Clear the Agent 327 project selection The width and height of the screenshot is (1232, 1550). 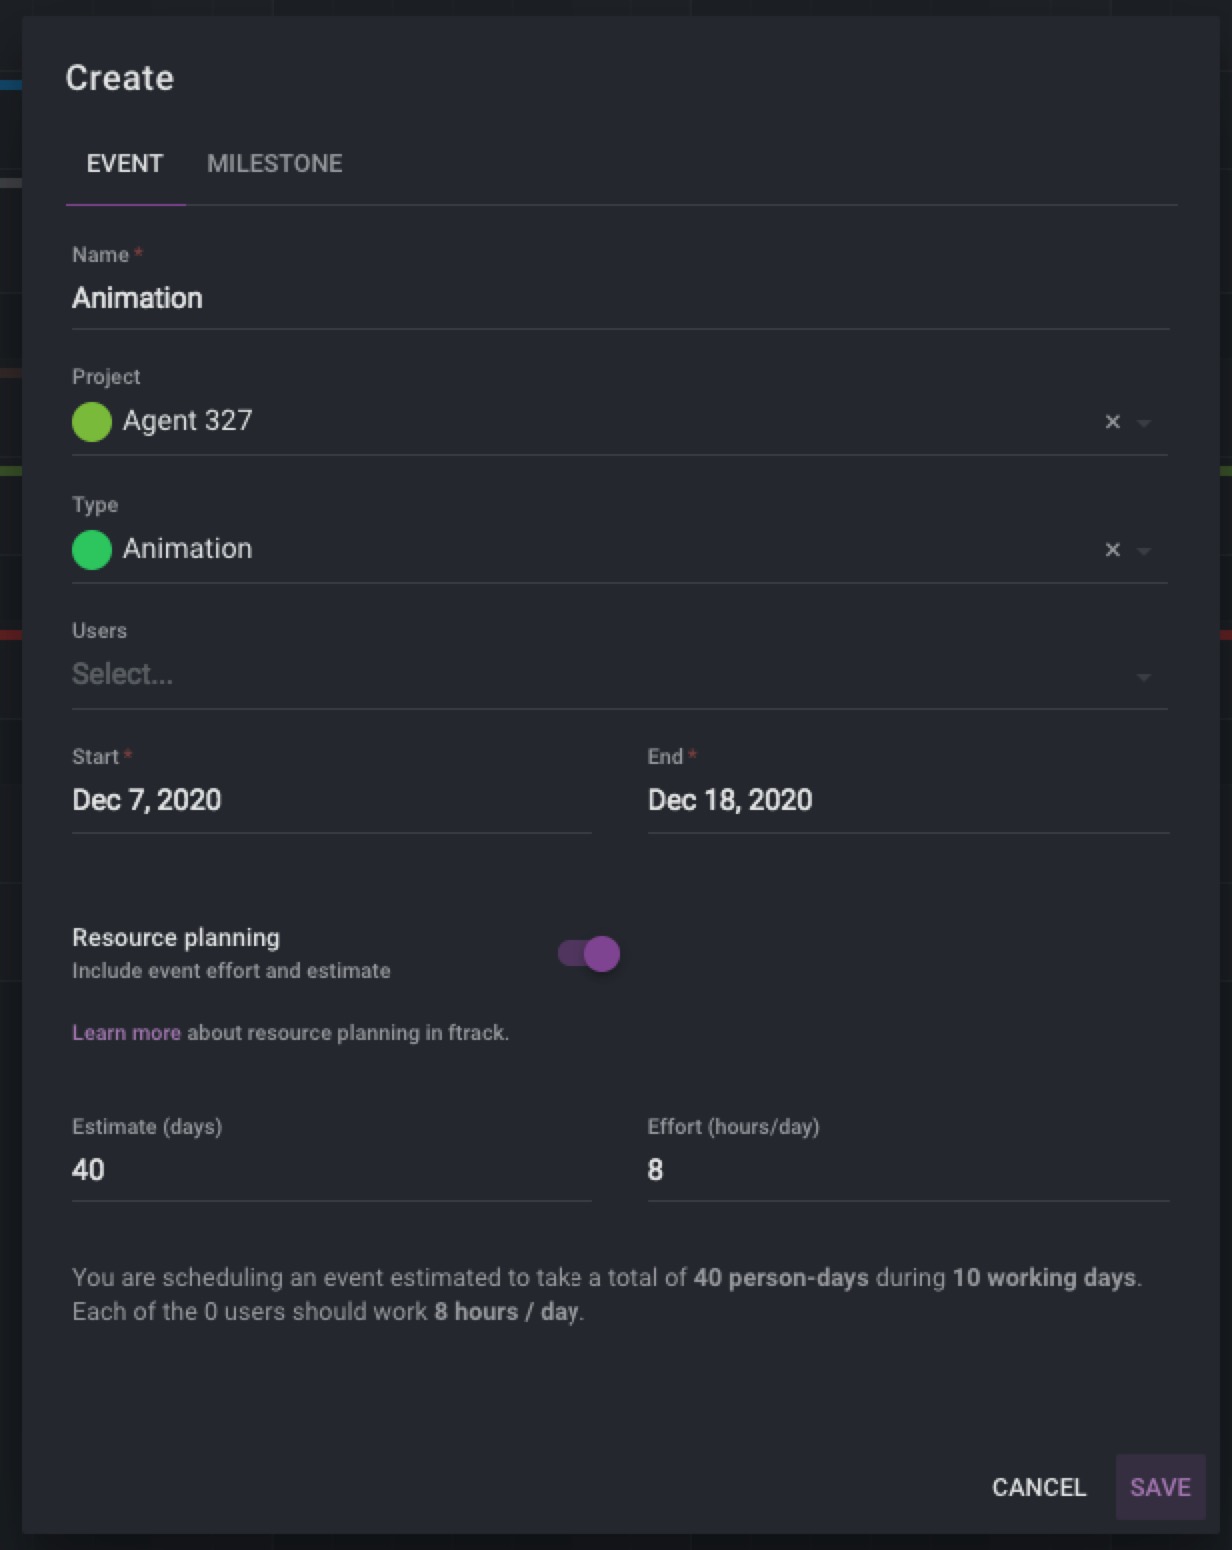(1112, 422)
